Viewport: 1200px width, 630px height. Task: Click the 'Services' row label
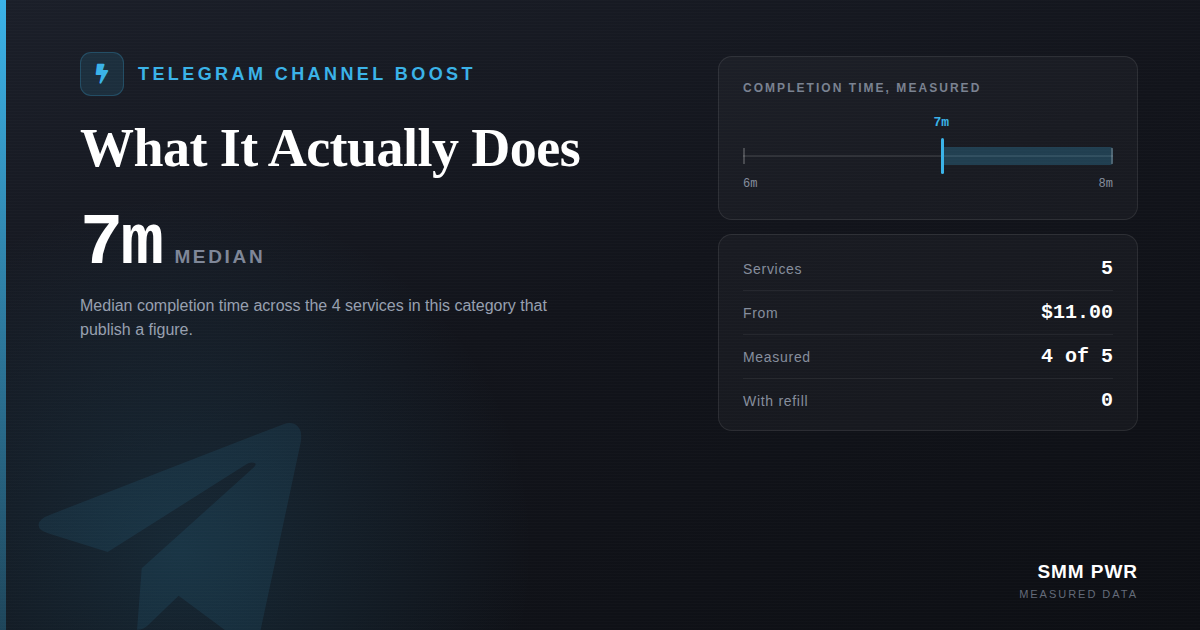[772, 269]
